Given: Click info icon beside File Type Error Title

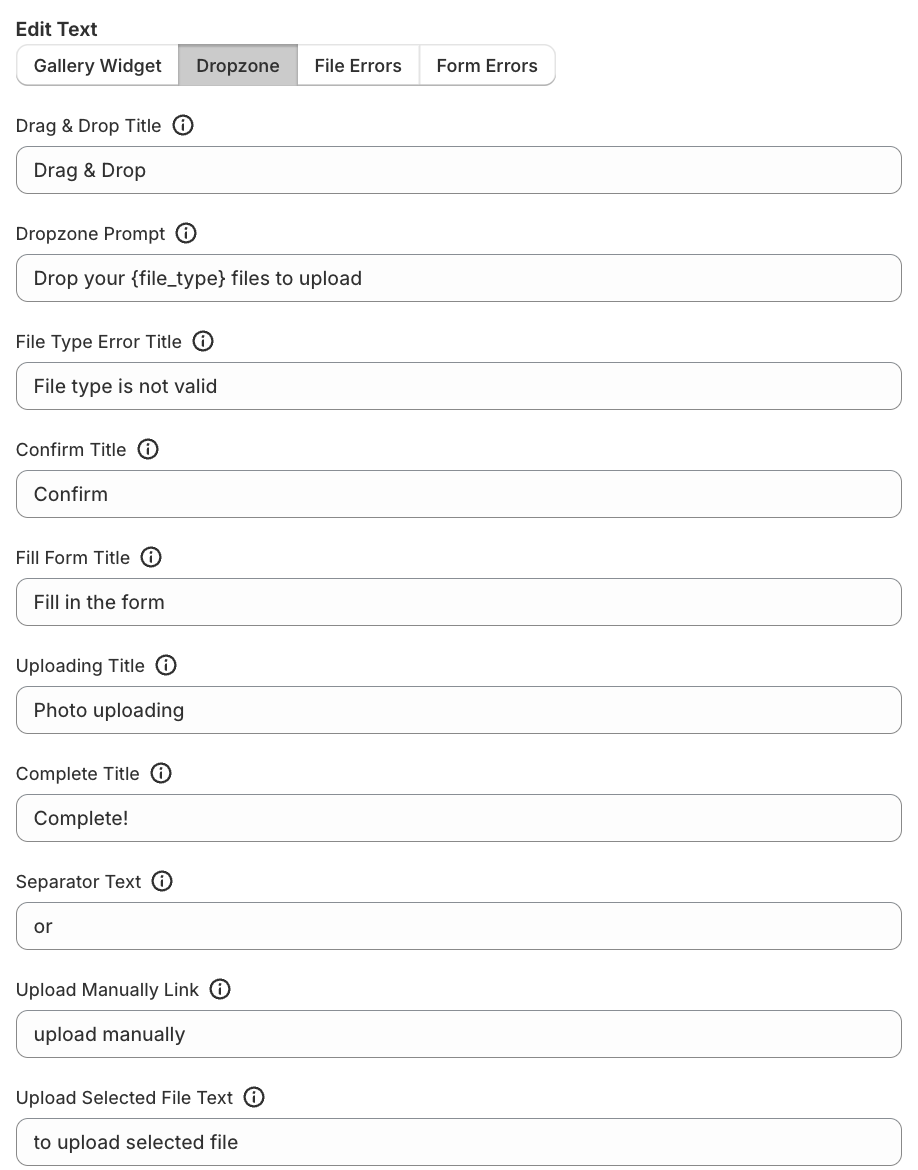Looking at the screenshot, I should [203, 342].
